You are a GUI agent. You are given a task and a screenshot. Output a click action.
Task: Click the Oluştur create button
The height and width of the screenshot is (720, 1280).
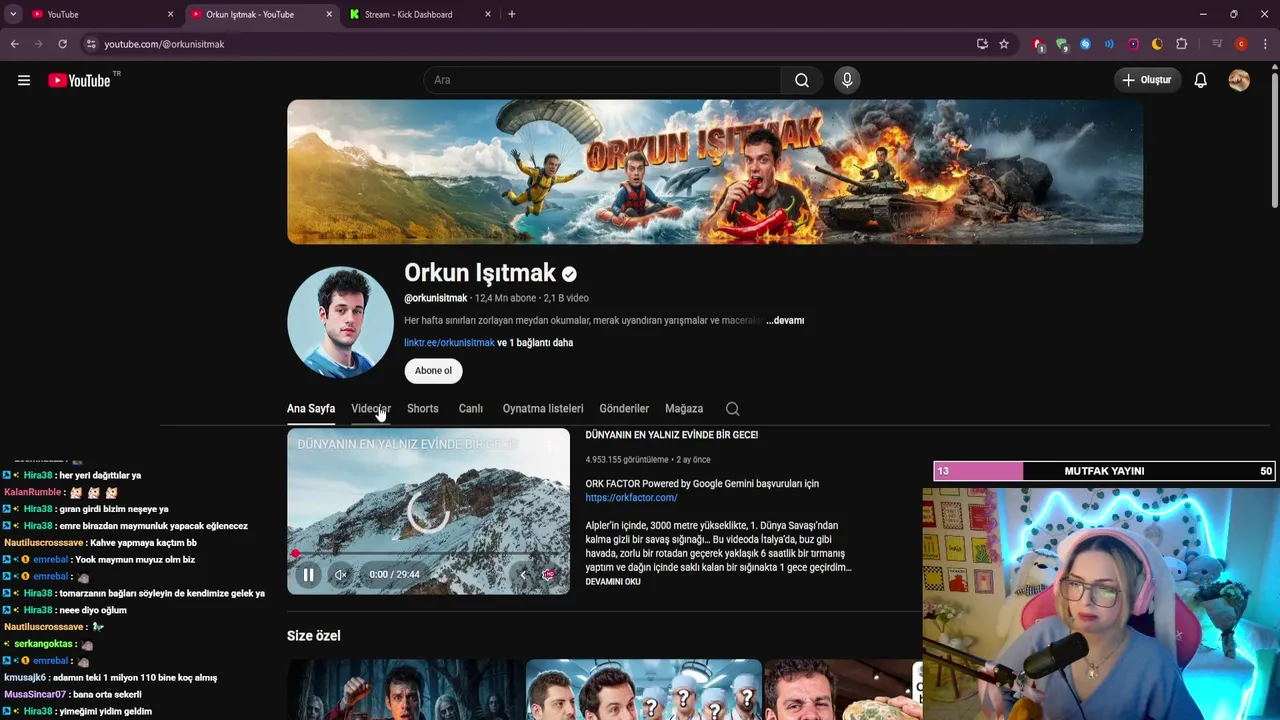coord(1147,80)
